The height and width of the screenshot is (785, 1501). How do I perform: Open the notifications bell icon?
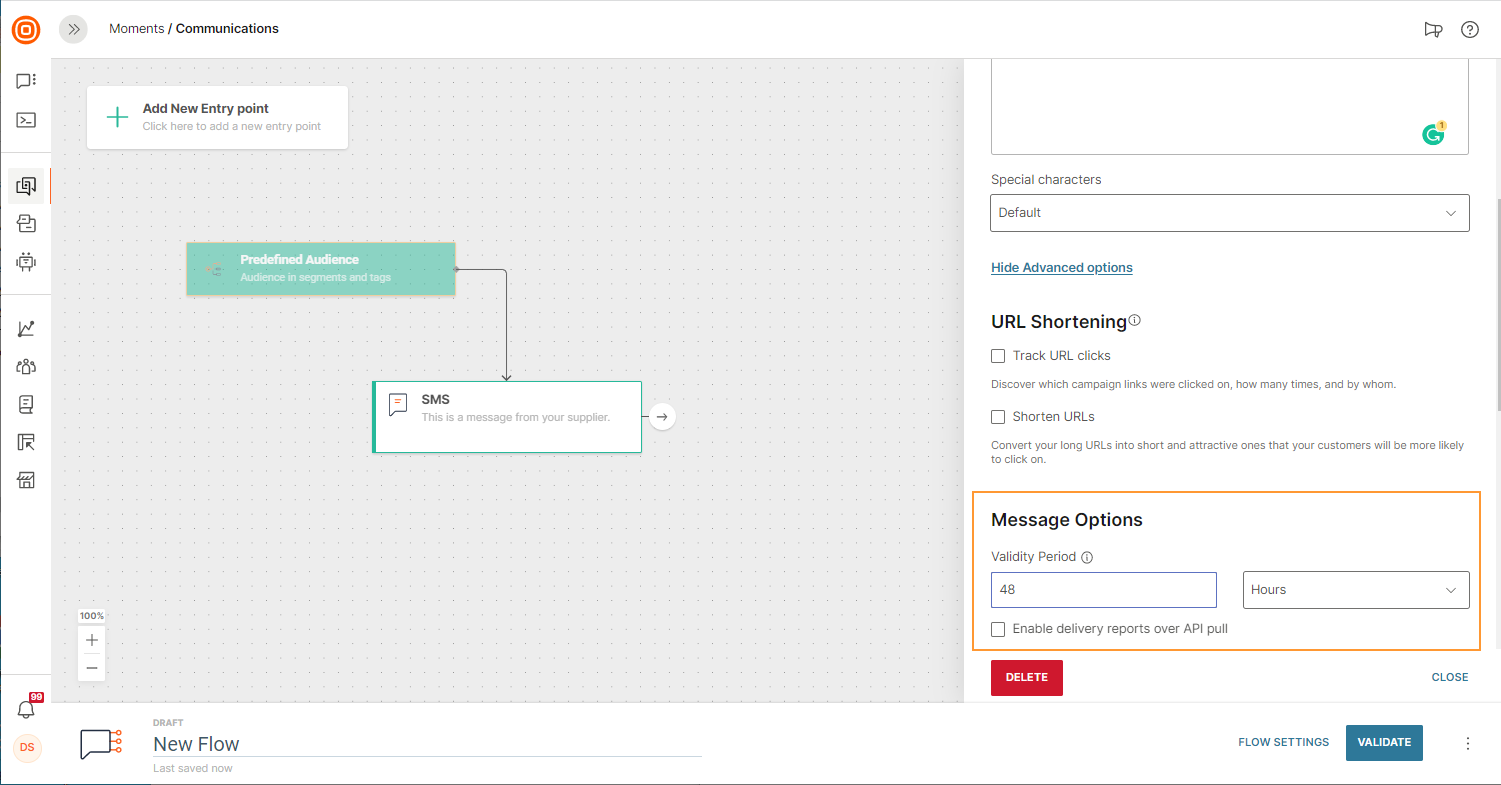[26, 709]
